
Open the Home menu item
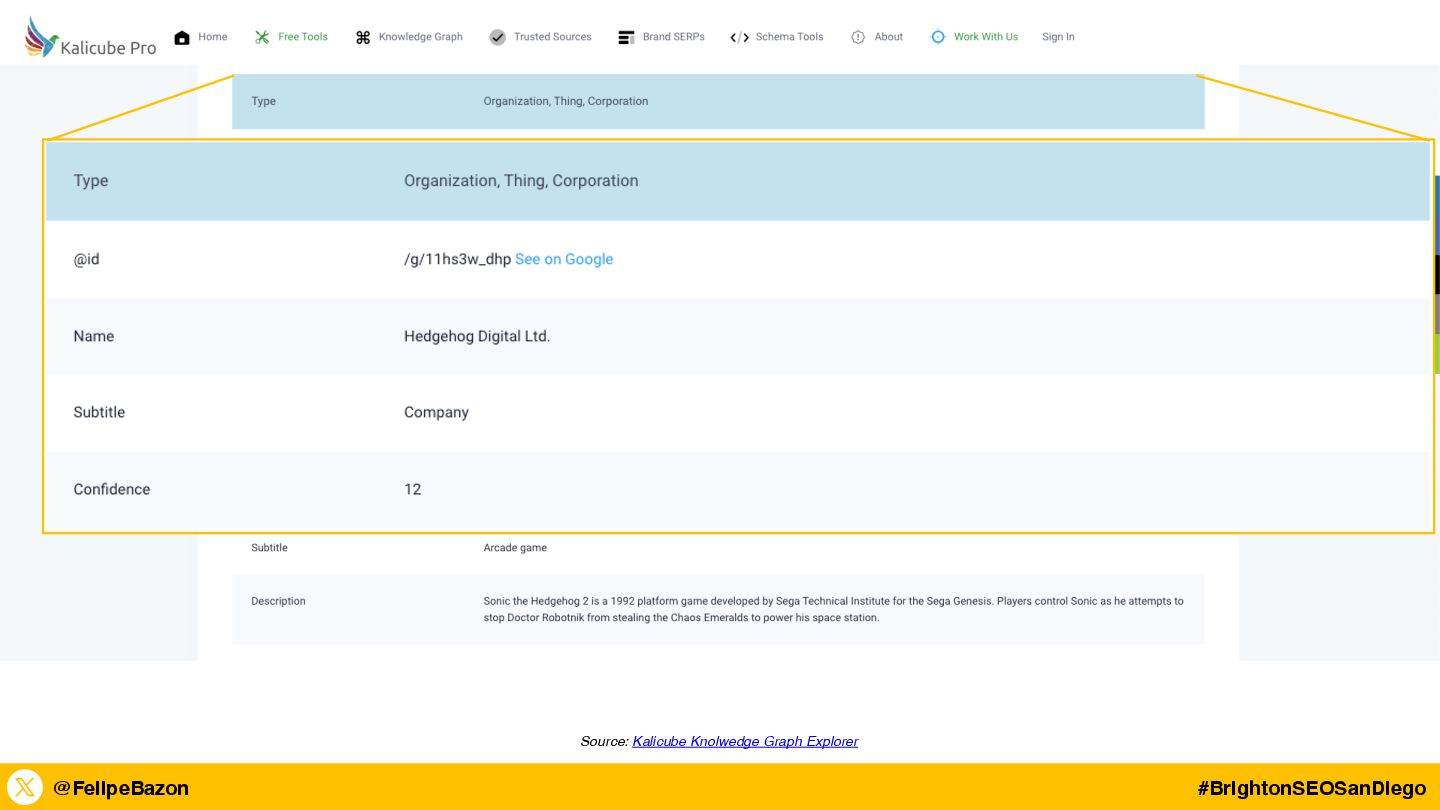tap(213, 37)
